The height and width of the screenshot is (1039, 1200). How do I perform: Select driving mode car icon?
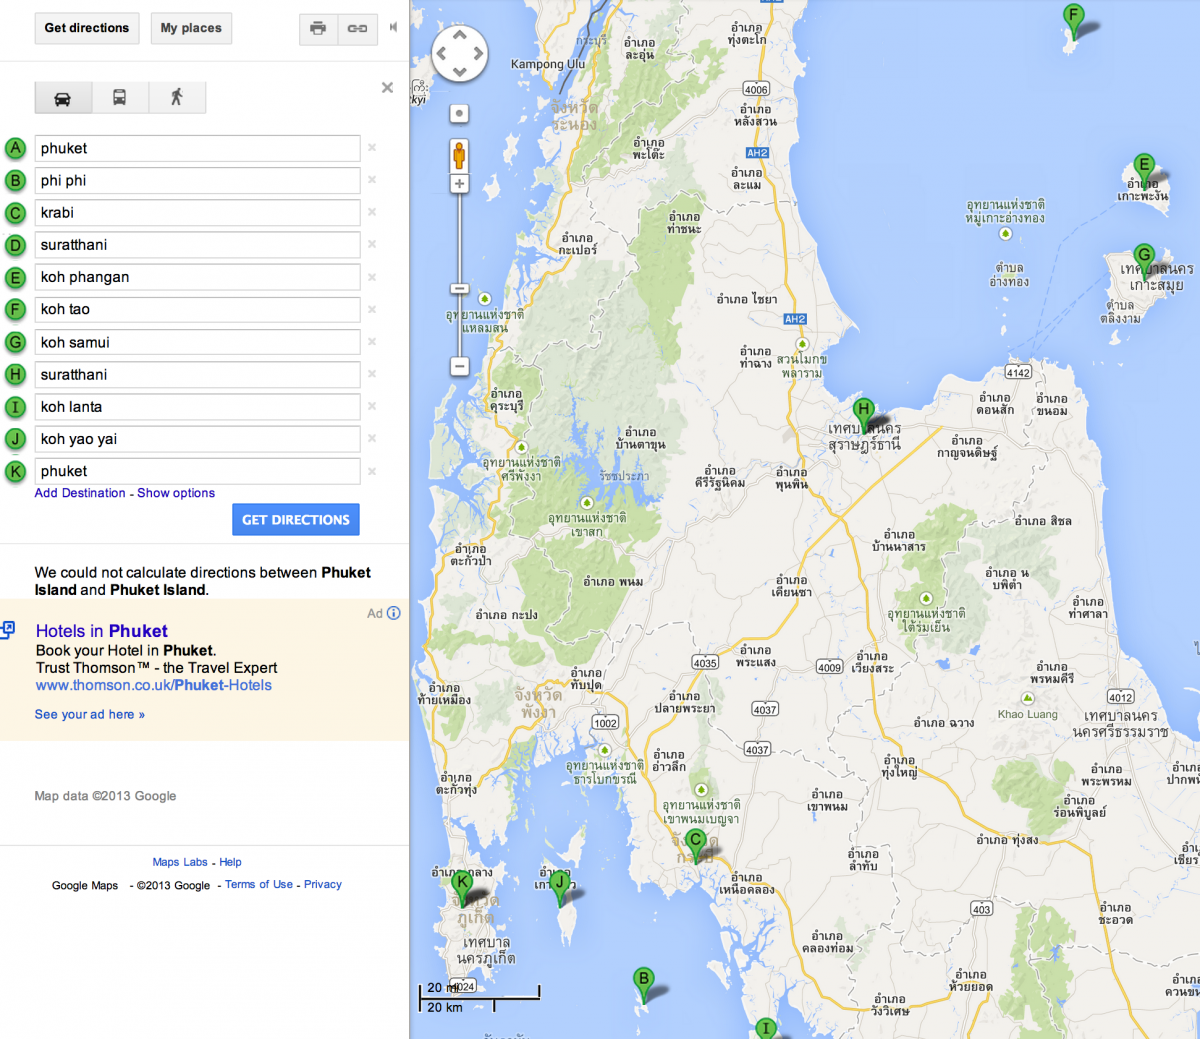click(x=63, y=98)
